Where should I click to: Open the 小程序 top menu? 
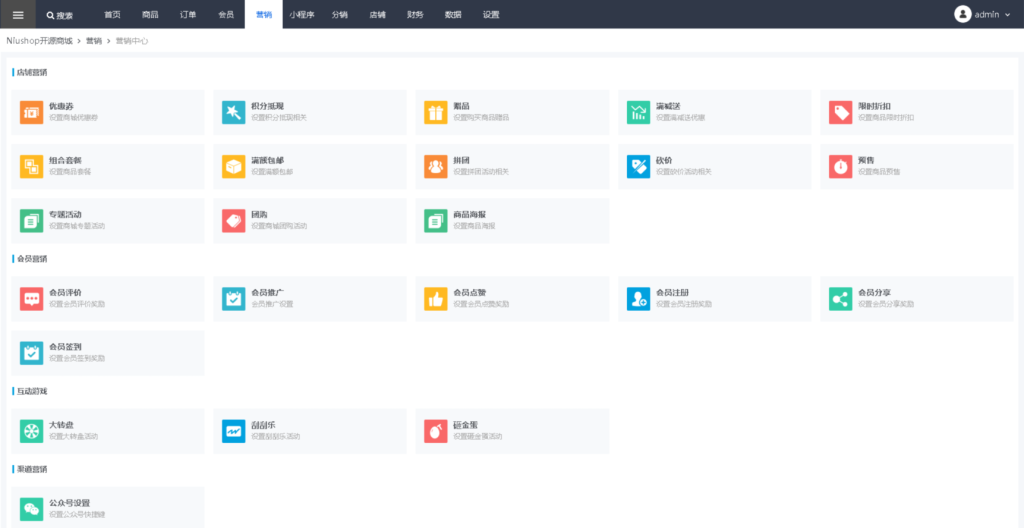pos(301,15)
